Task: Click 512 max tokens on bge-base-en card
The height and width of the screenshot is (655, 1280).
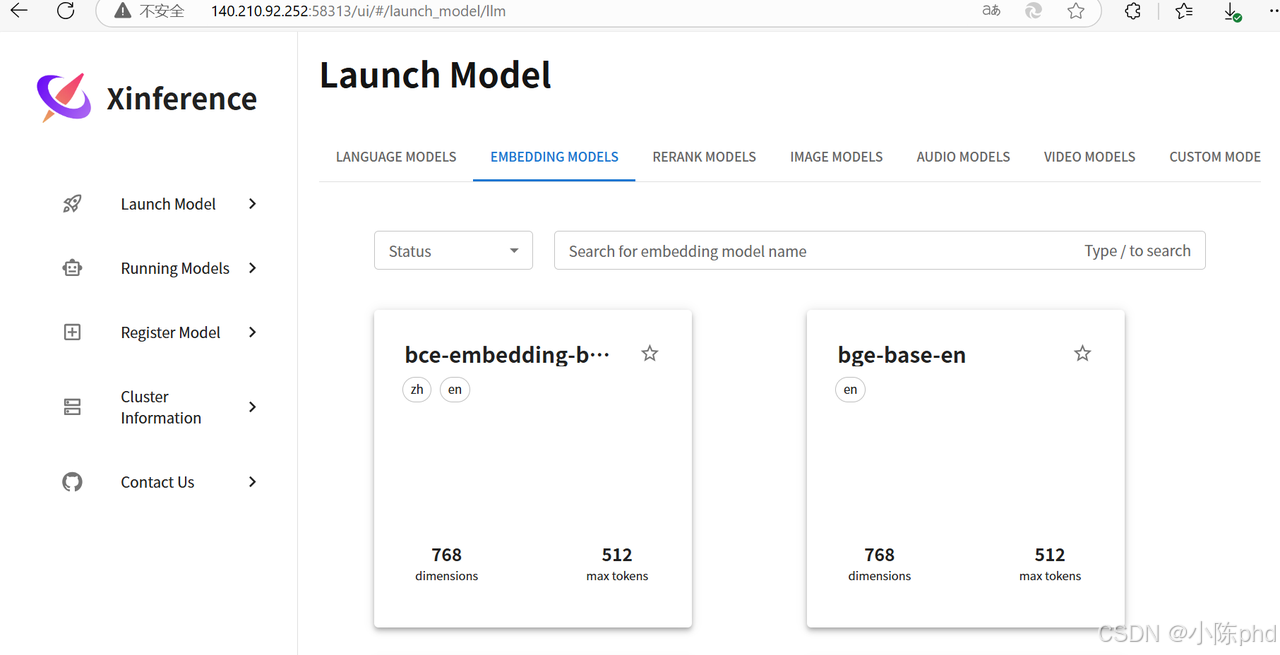Action: point(1050,564)
